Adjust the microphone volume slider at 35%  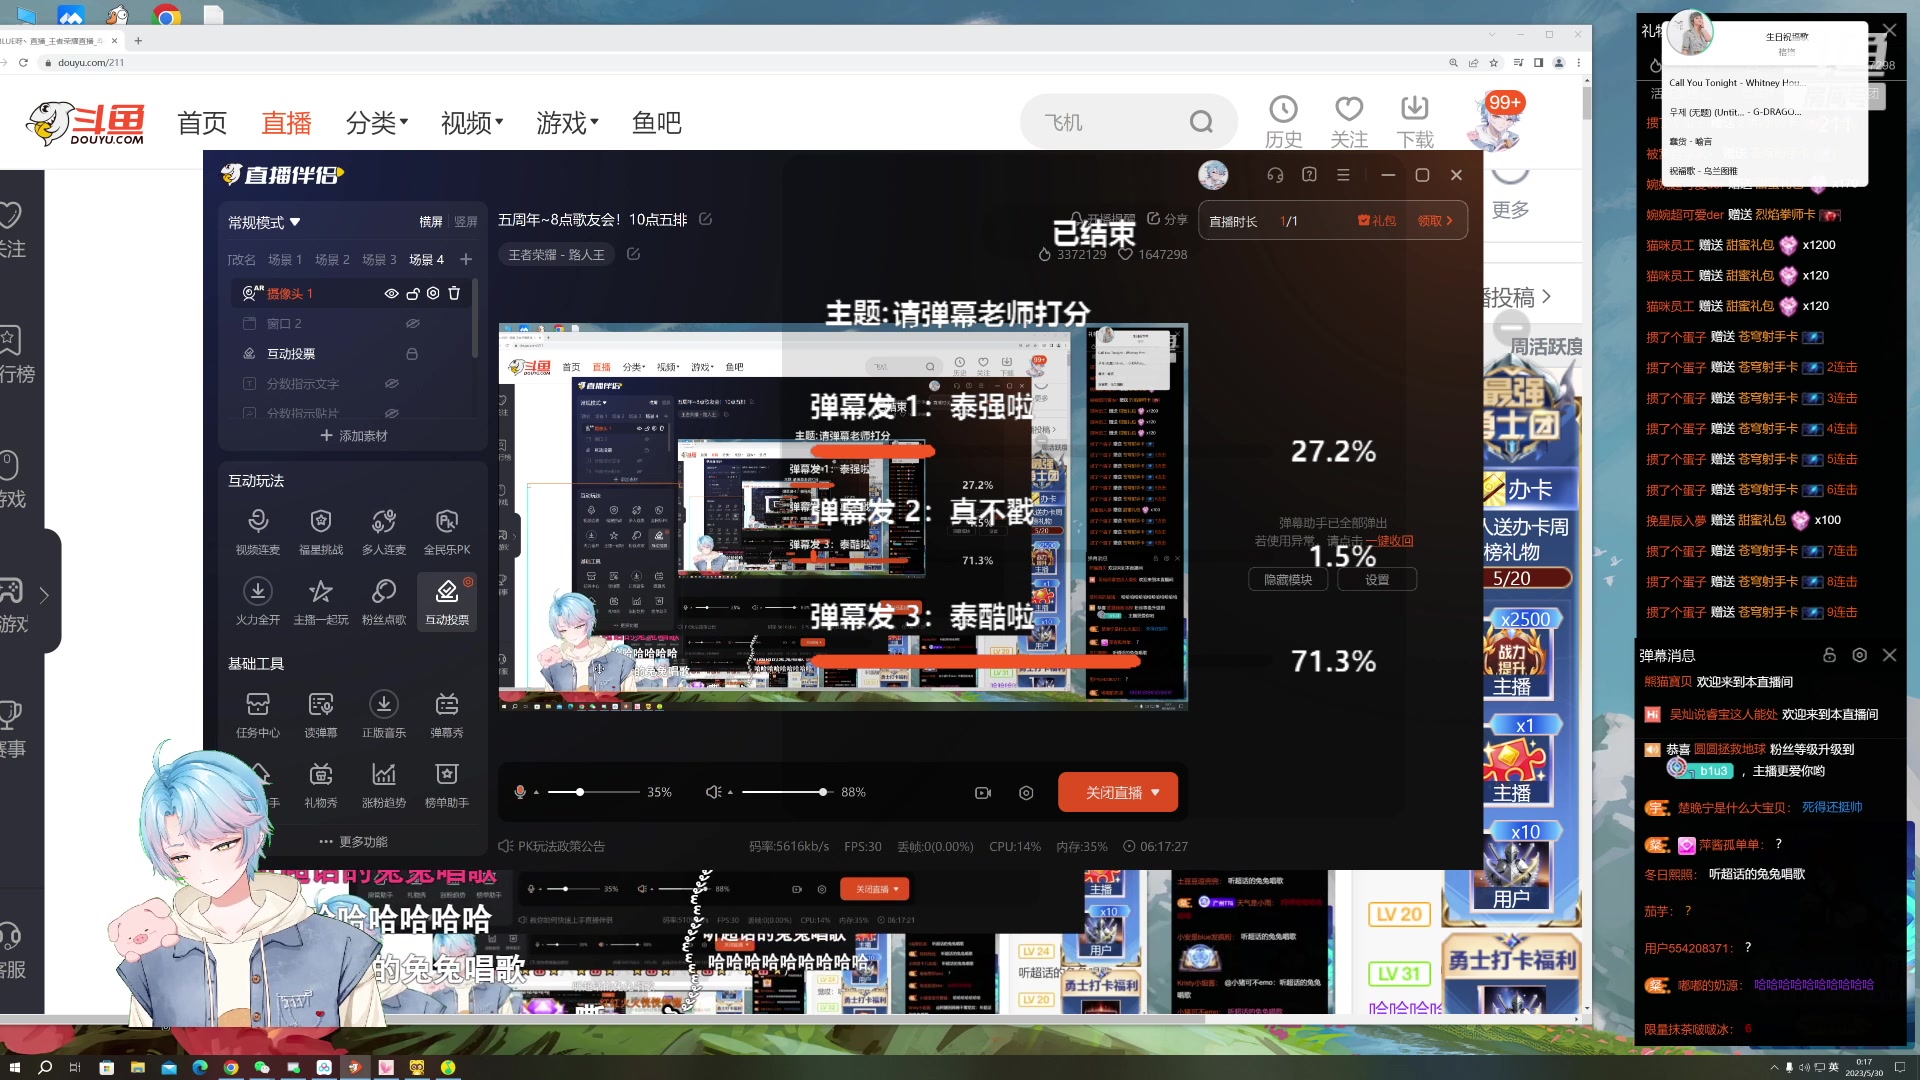point(580,791)
